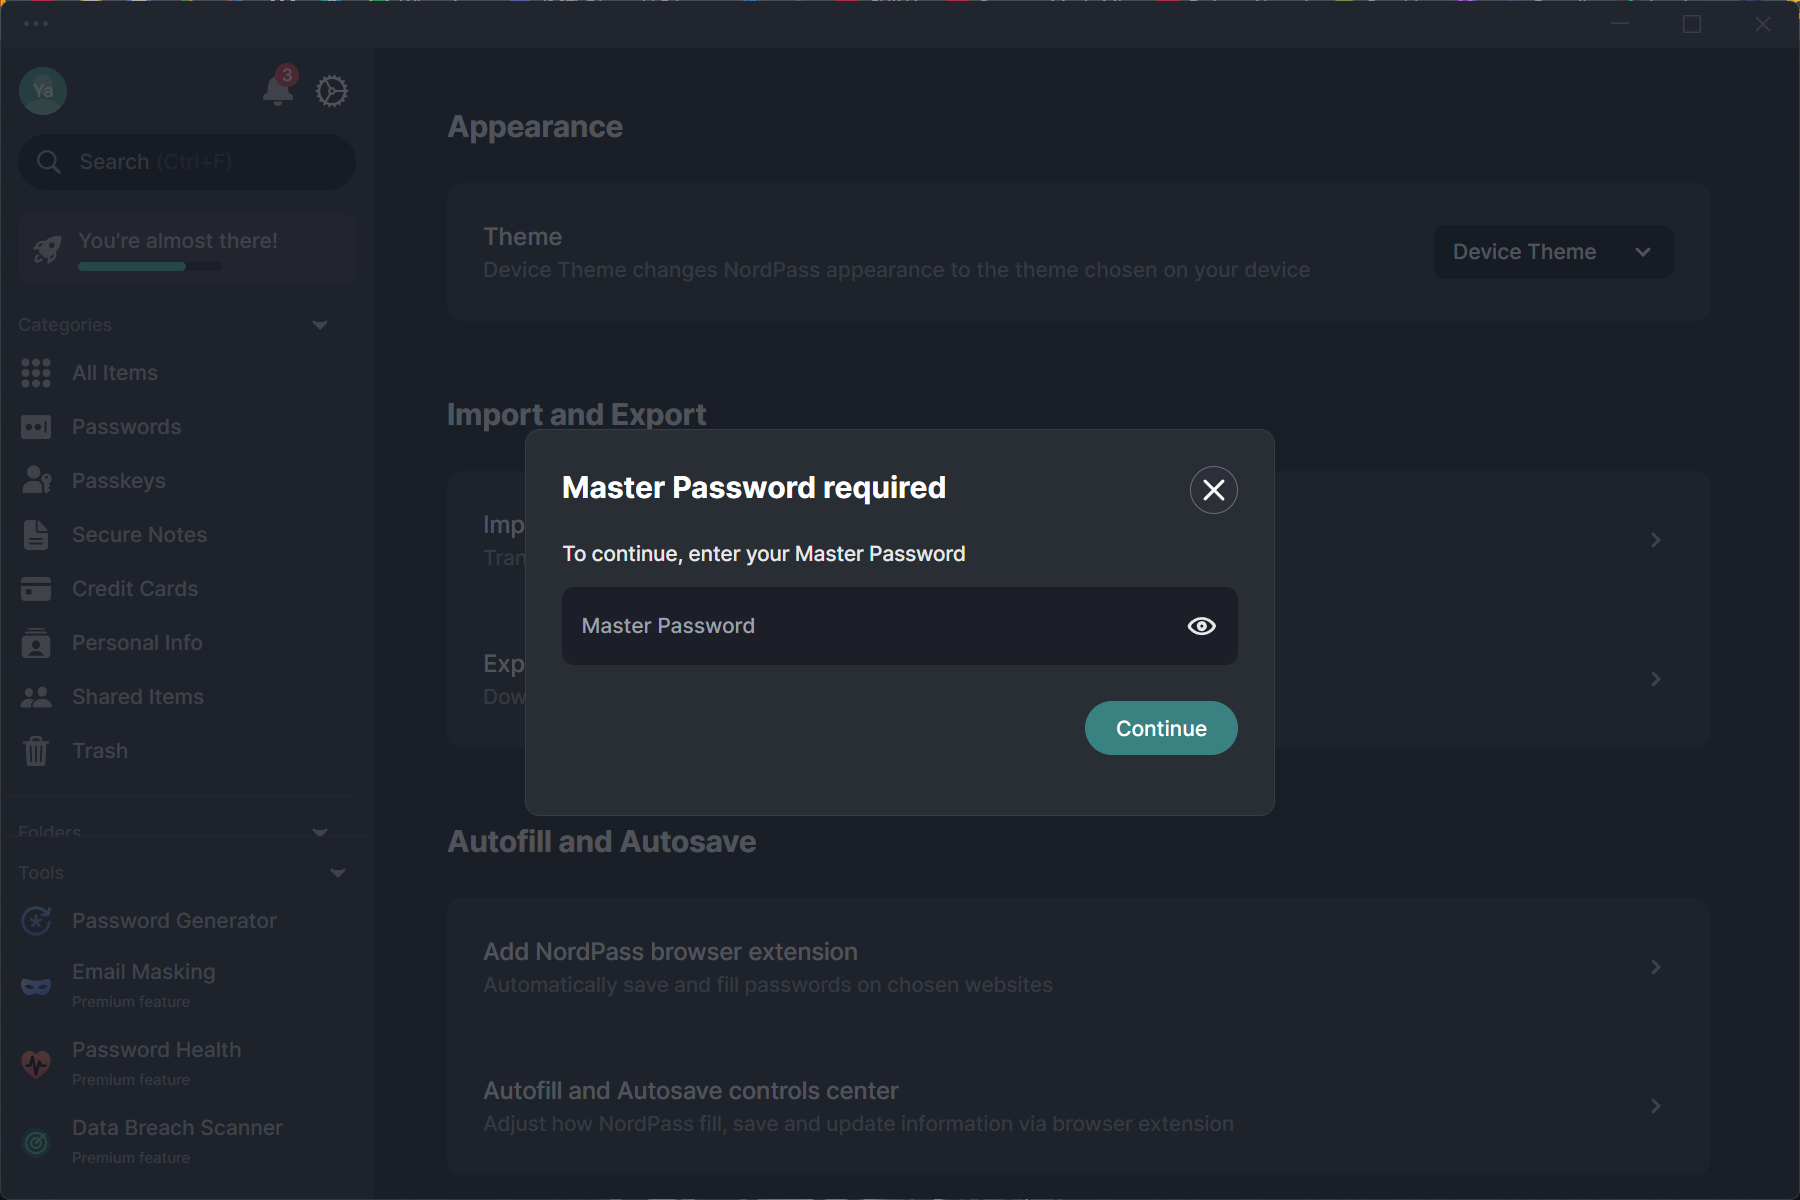Open the Personal Info section
Image resolution: width=1800 pixels, height=1200 pixels.
pyautogui.click(x=137, y=642)
